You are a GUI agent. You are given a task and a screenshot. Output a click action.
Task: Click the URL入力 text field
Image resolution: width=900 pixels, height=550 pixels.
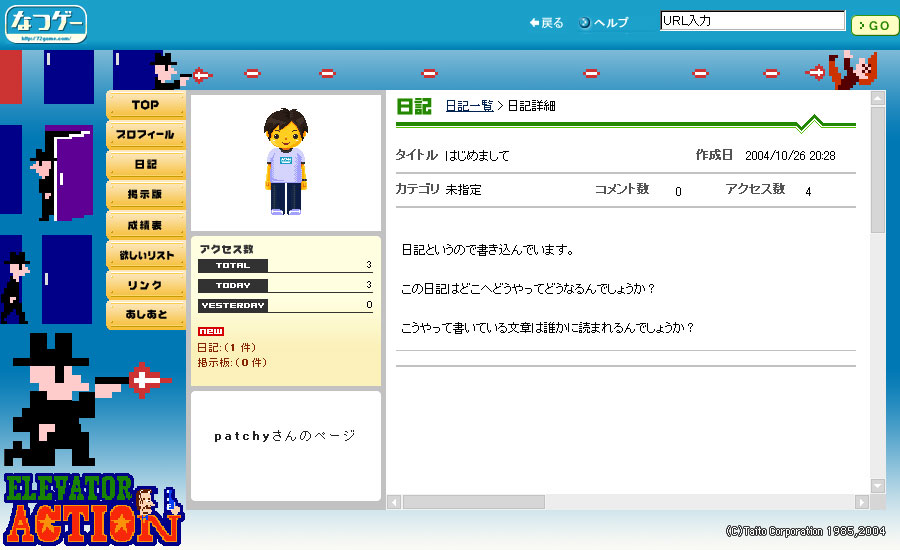(752, 21)
